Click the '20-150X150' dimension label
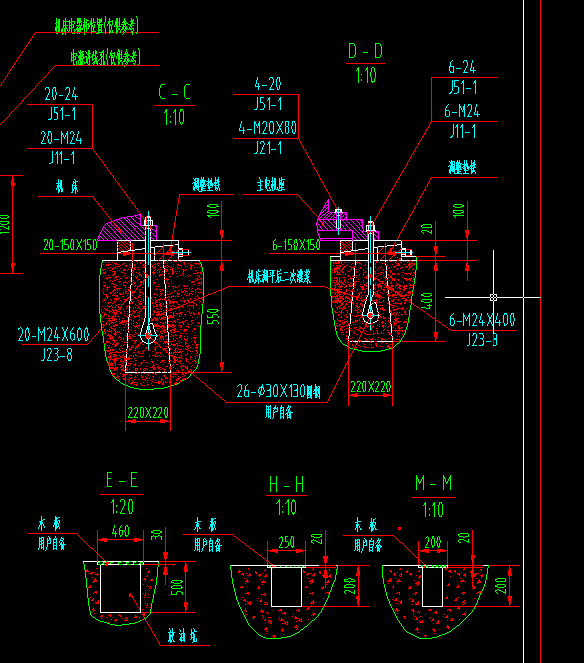 [70, 245]
